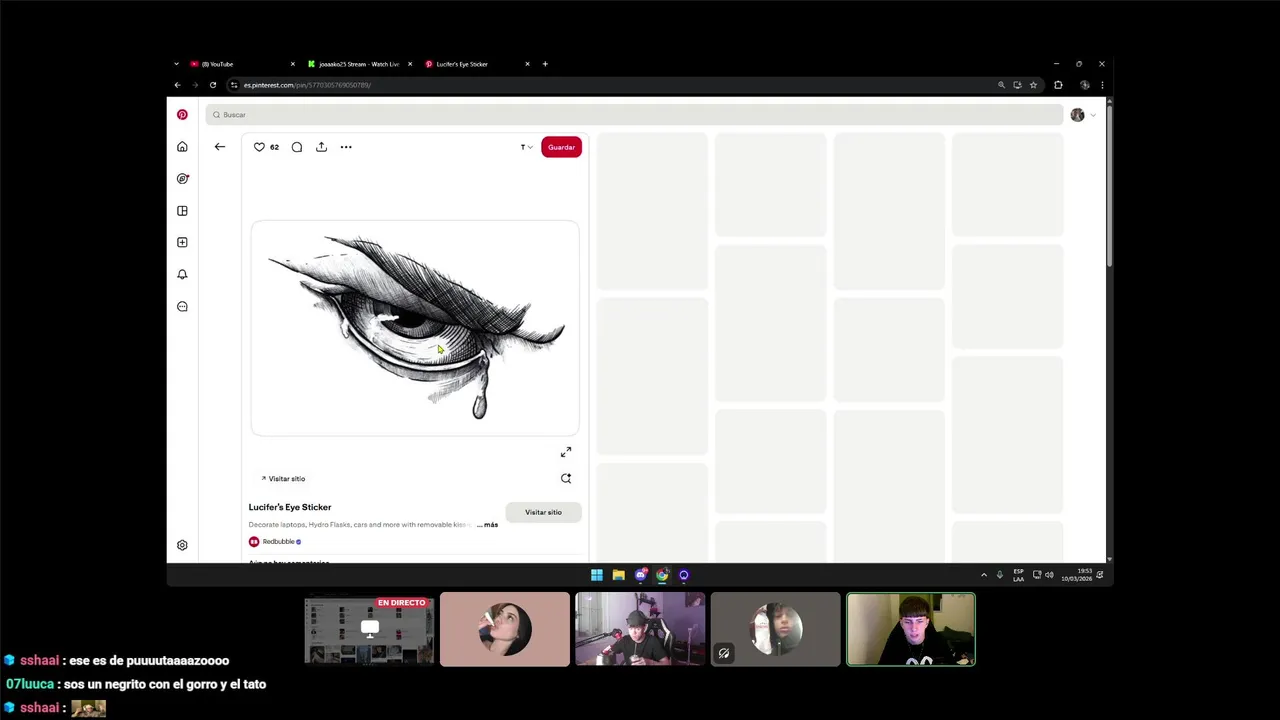Open Pinterest messages chat icon

click(182, 306)
